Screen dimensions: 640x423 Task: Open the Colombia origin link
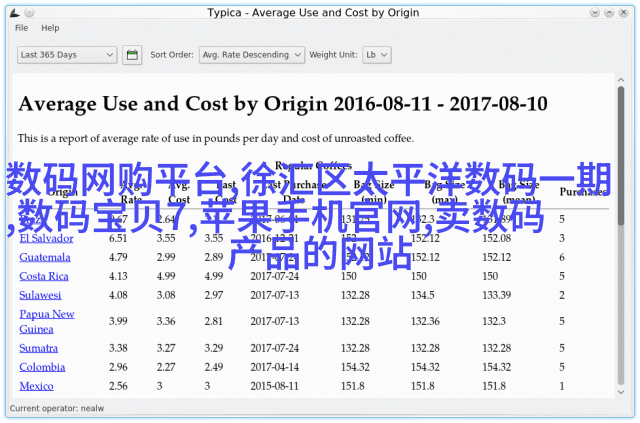coord(42,367)
